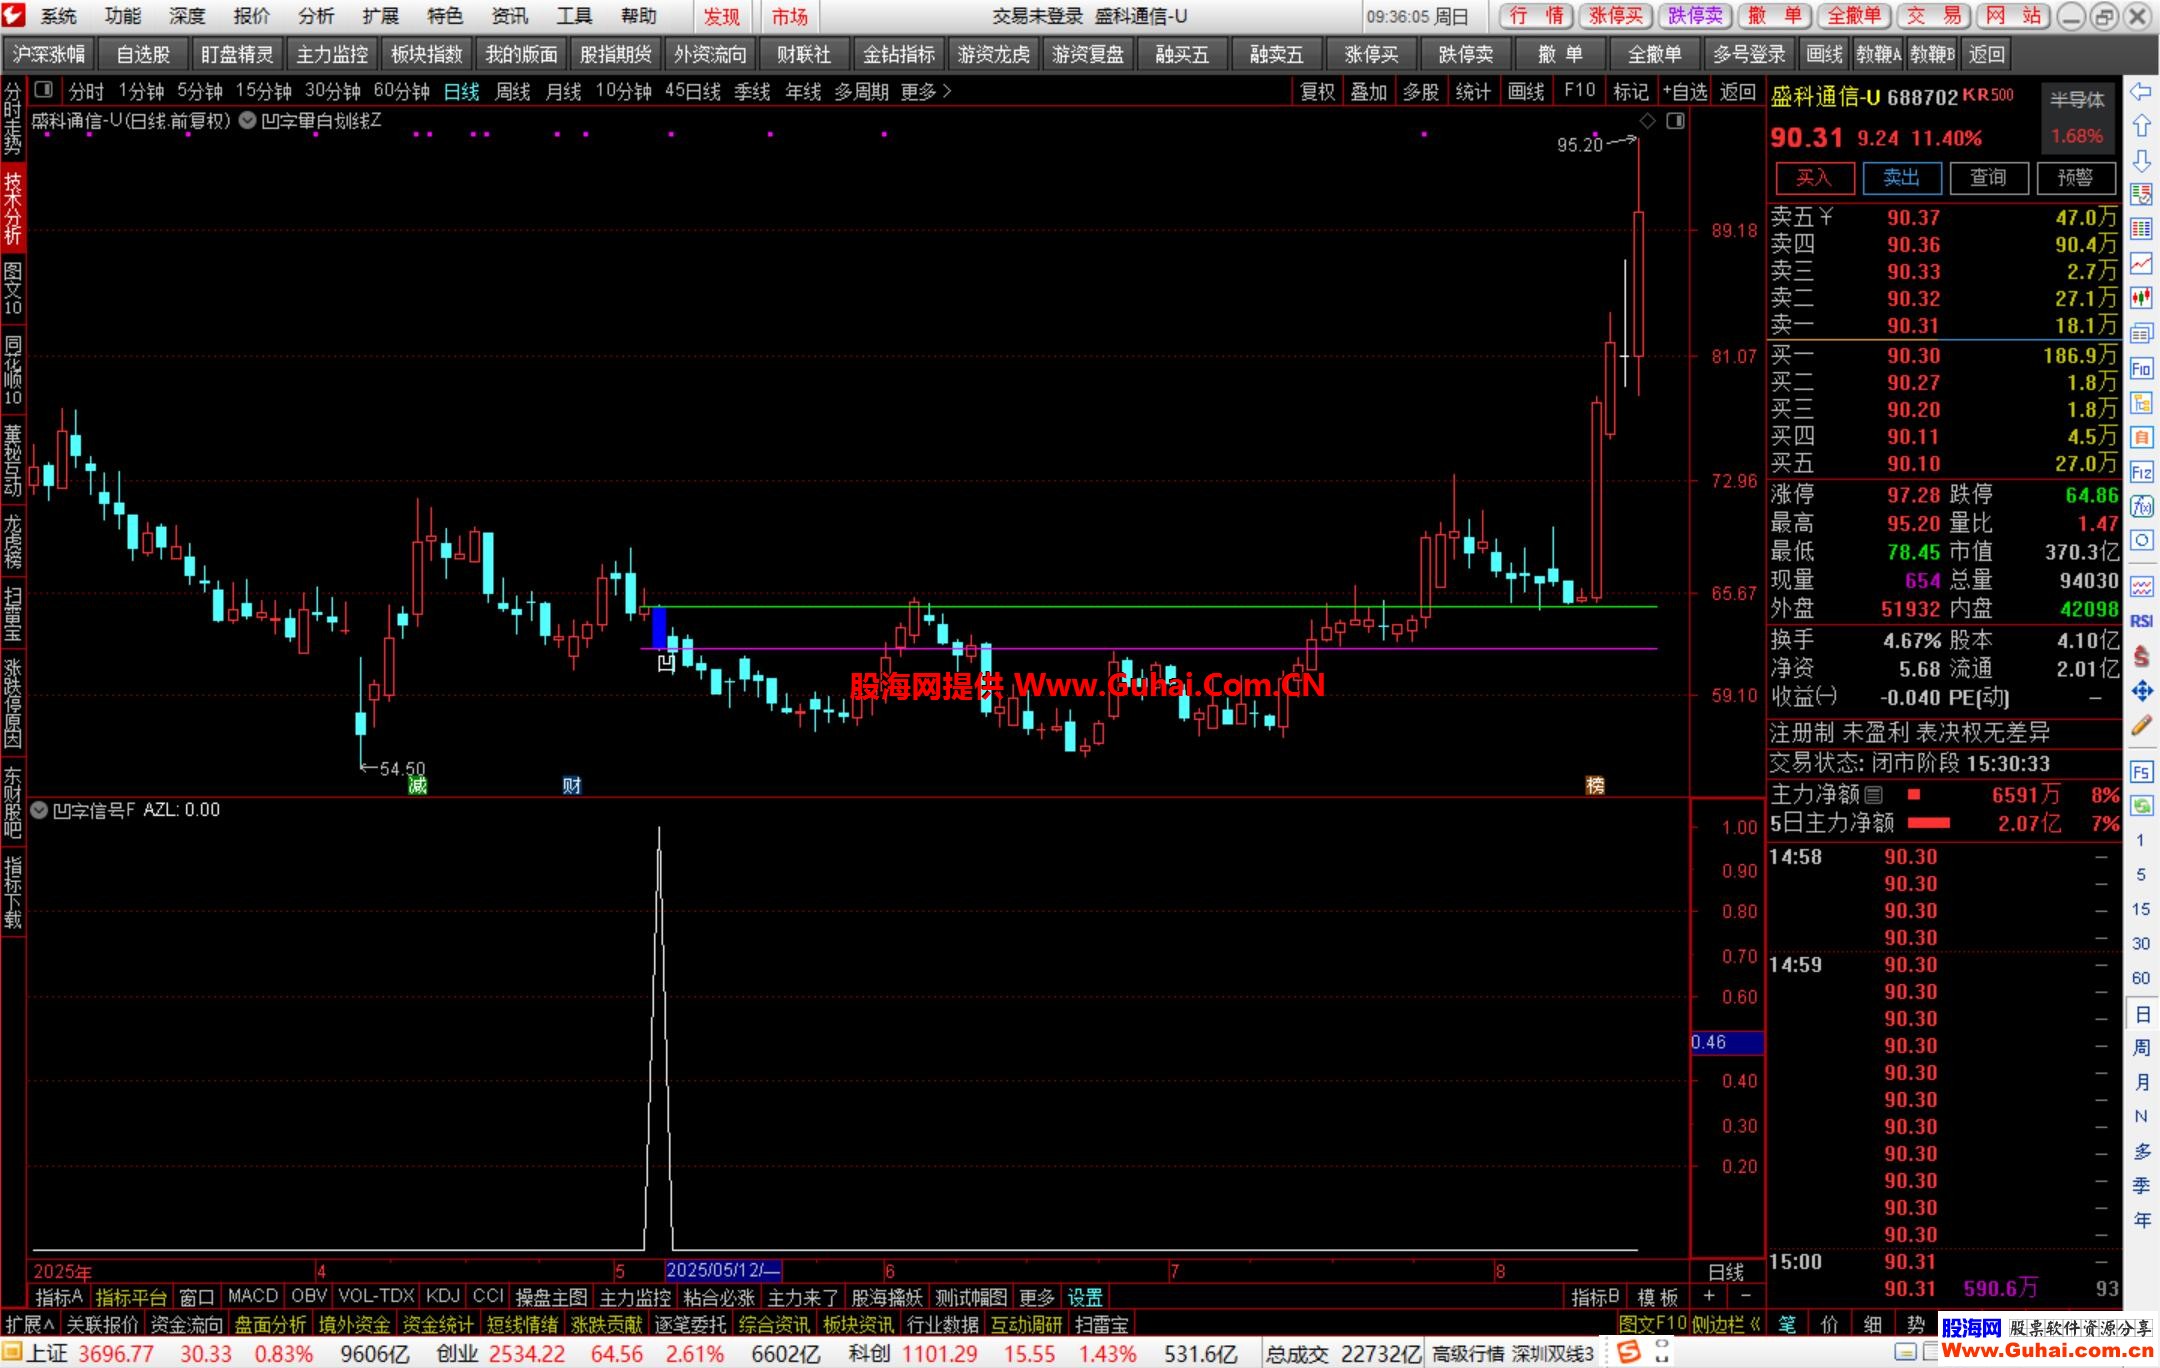The image size is (2160, 1368).
Task: Click the 预警 alert button
Action: coord(2075,178)
